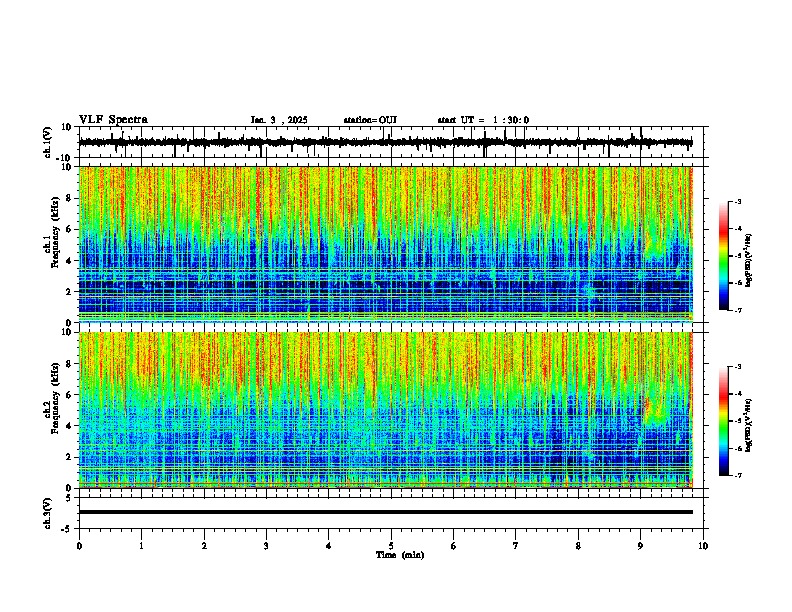Click the 'VLF Spectra' plot title
The width and height of the screenshot is (792, 612).
(x=113, y=120)
